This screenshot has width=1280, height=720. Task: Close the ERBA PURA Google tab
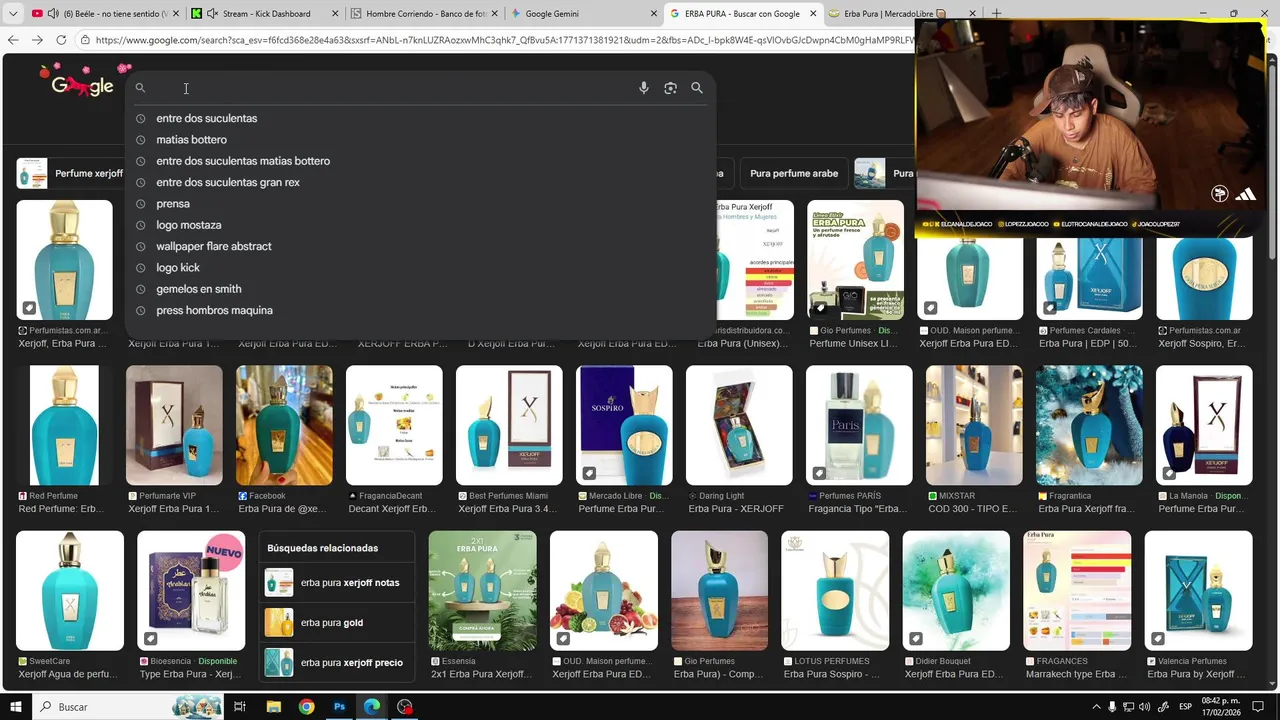coord(813,14)
